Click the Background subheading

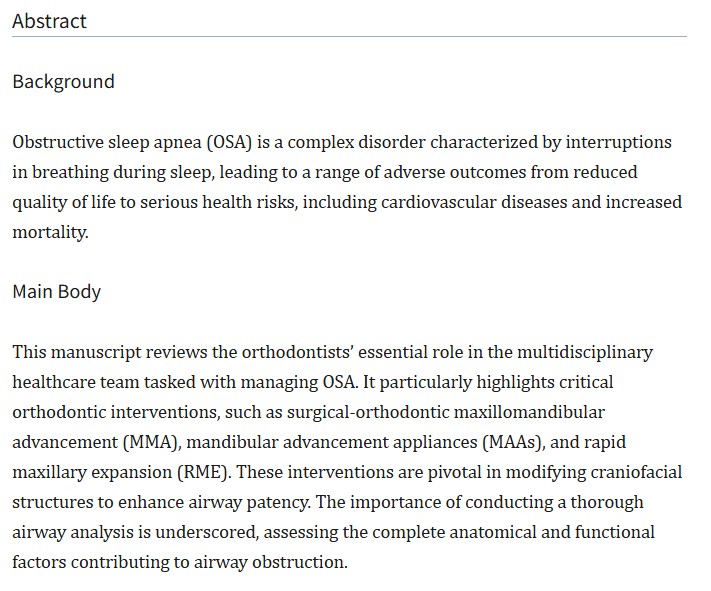(63, 82)
